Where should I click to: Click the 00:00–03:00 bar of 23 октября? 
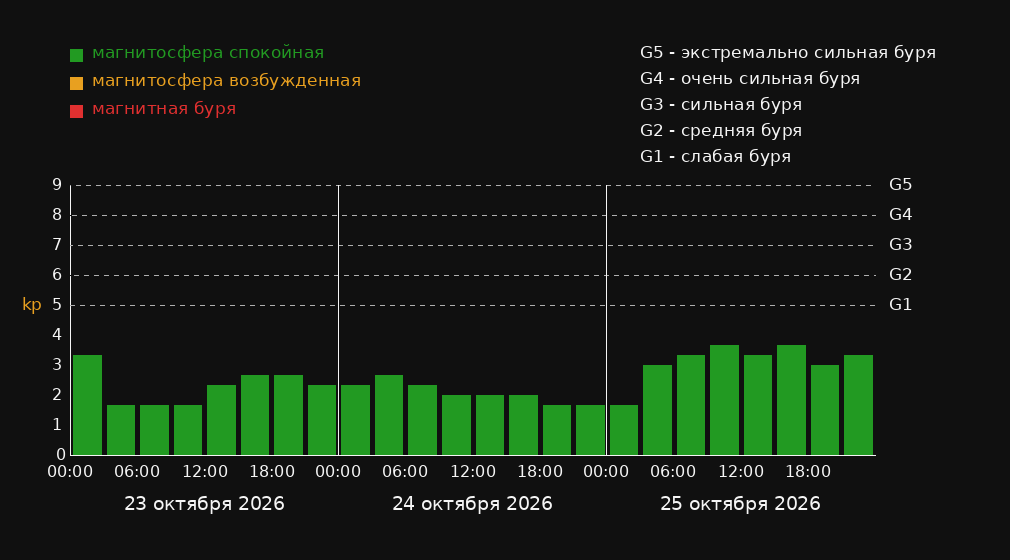click(88, 405)
